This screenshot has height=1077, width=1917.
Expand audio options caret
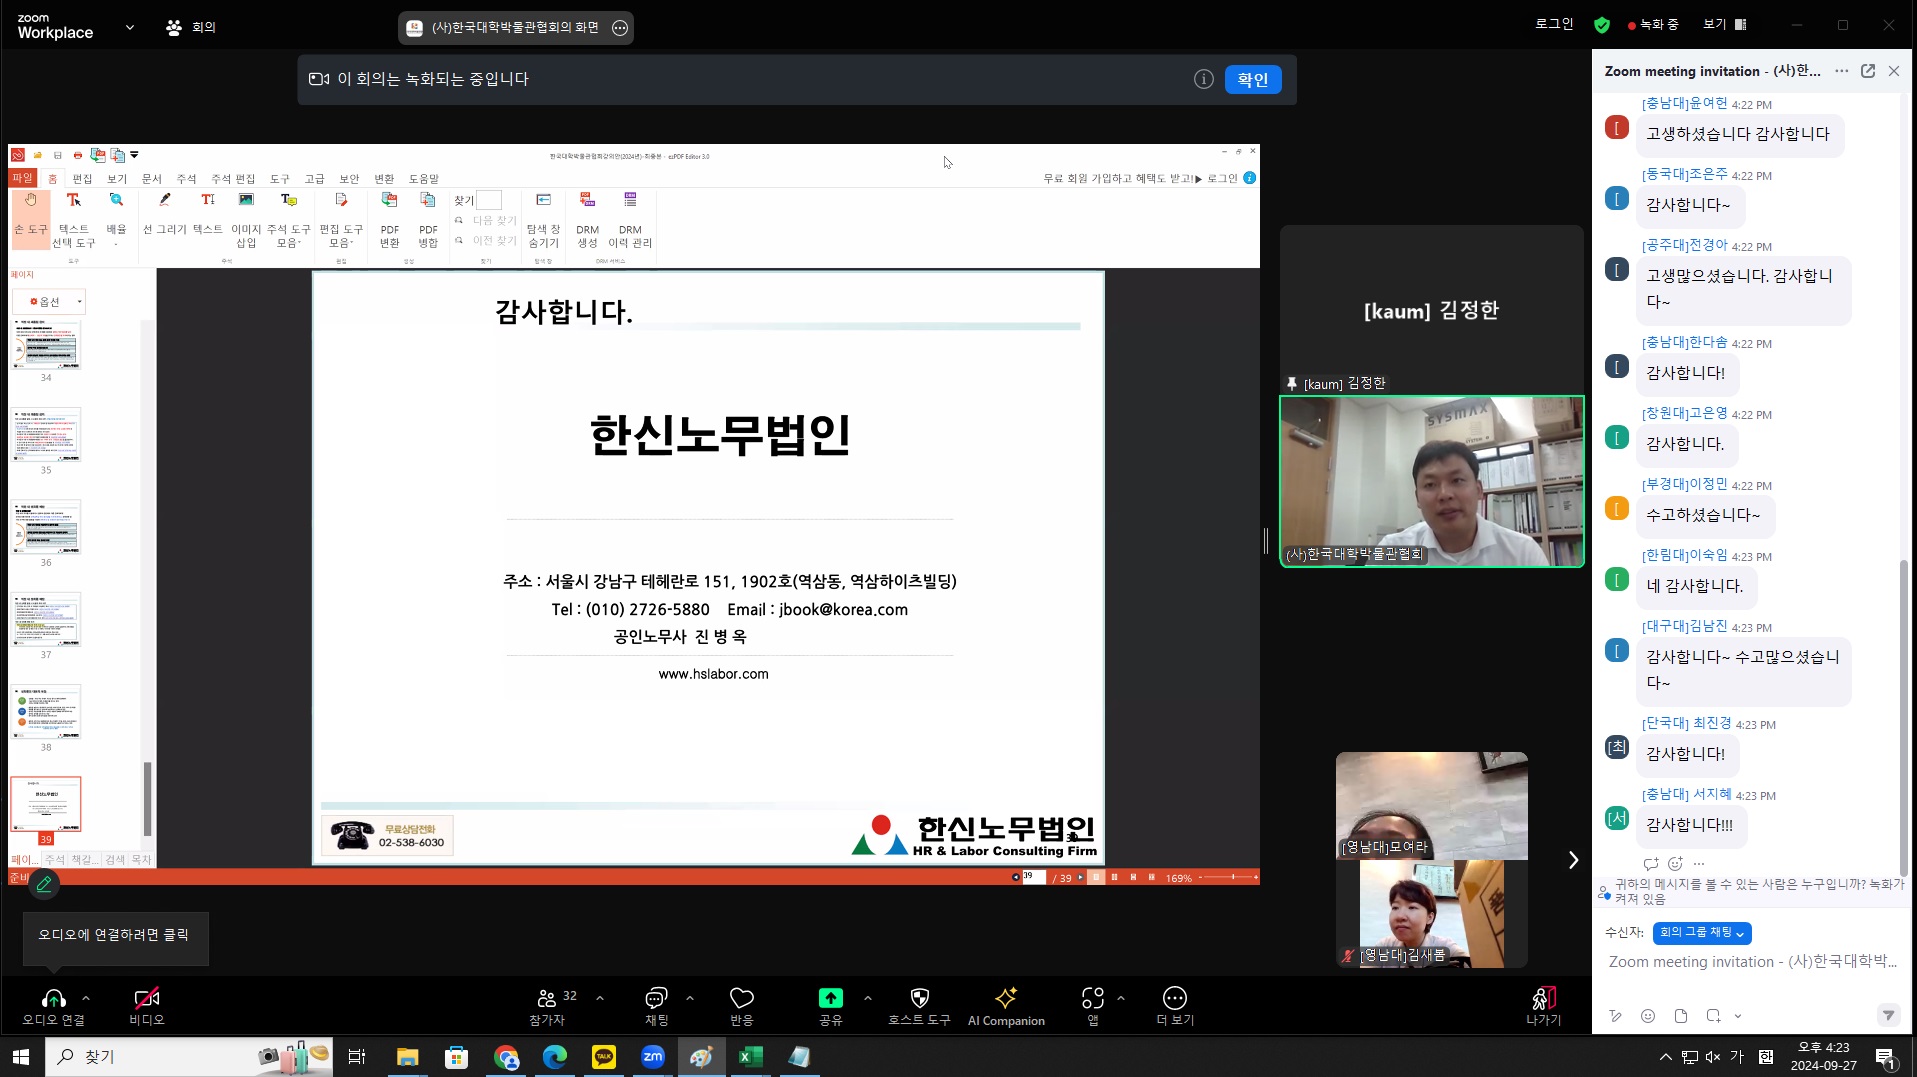click(x=86, y=997)
